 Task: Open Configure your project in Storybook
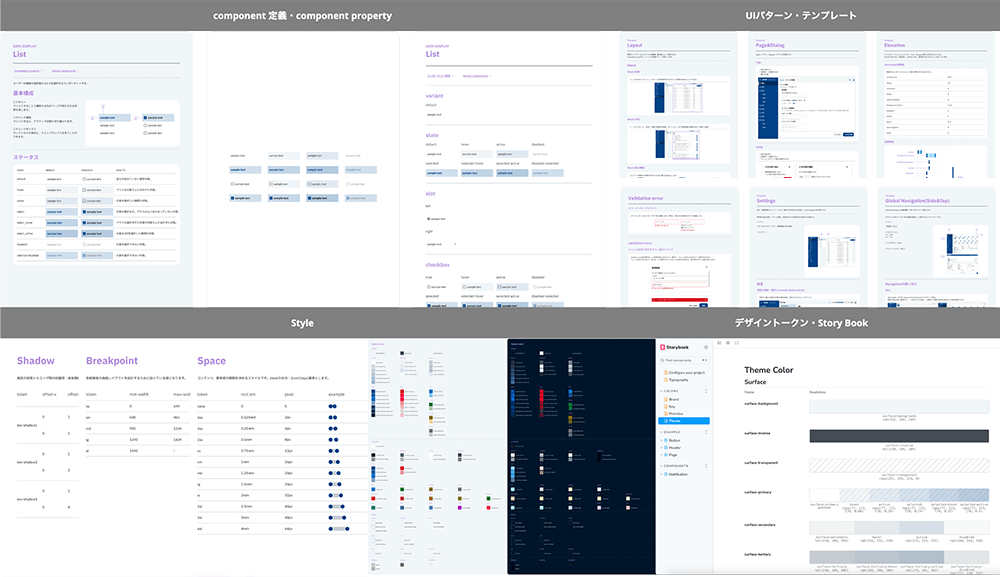pos(686,372)
